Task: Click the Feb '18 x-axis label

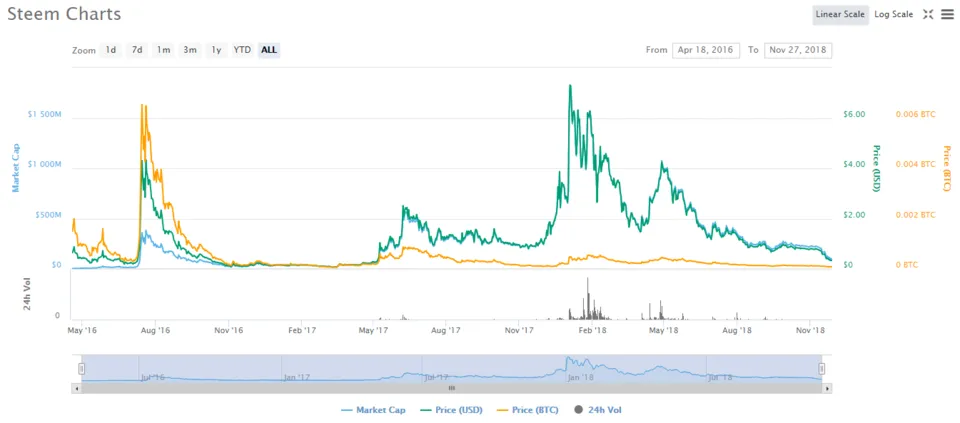Action: [x=593, y=331]
